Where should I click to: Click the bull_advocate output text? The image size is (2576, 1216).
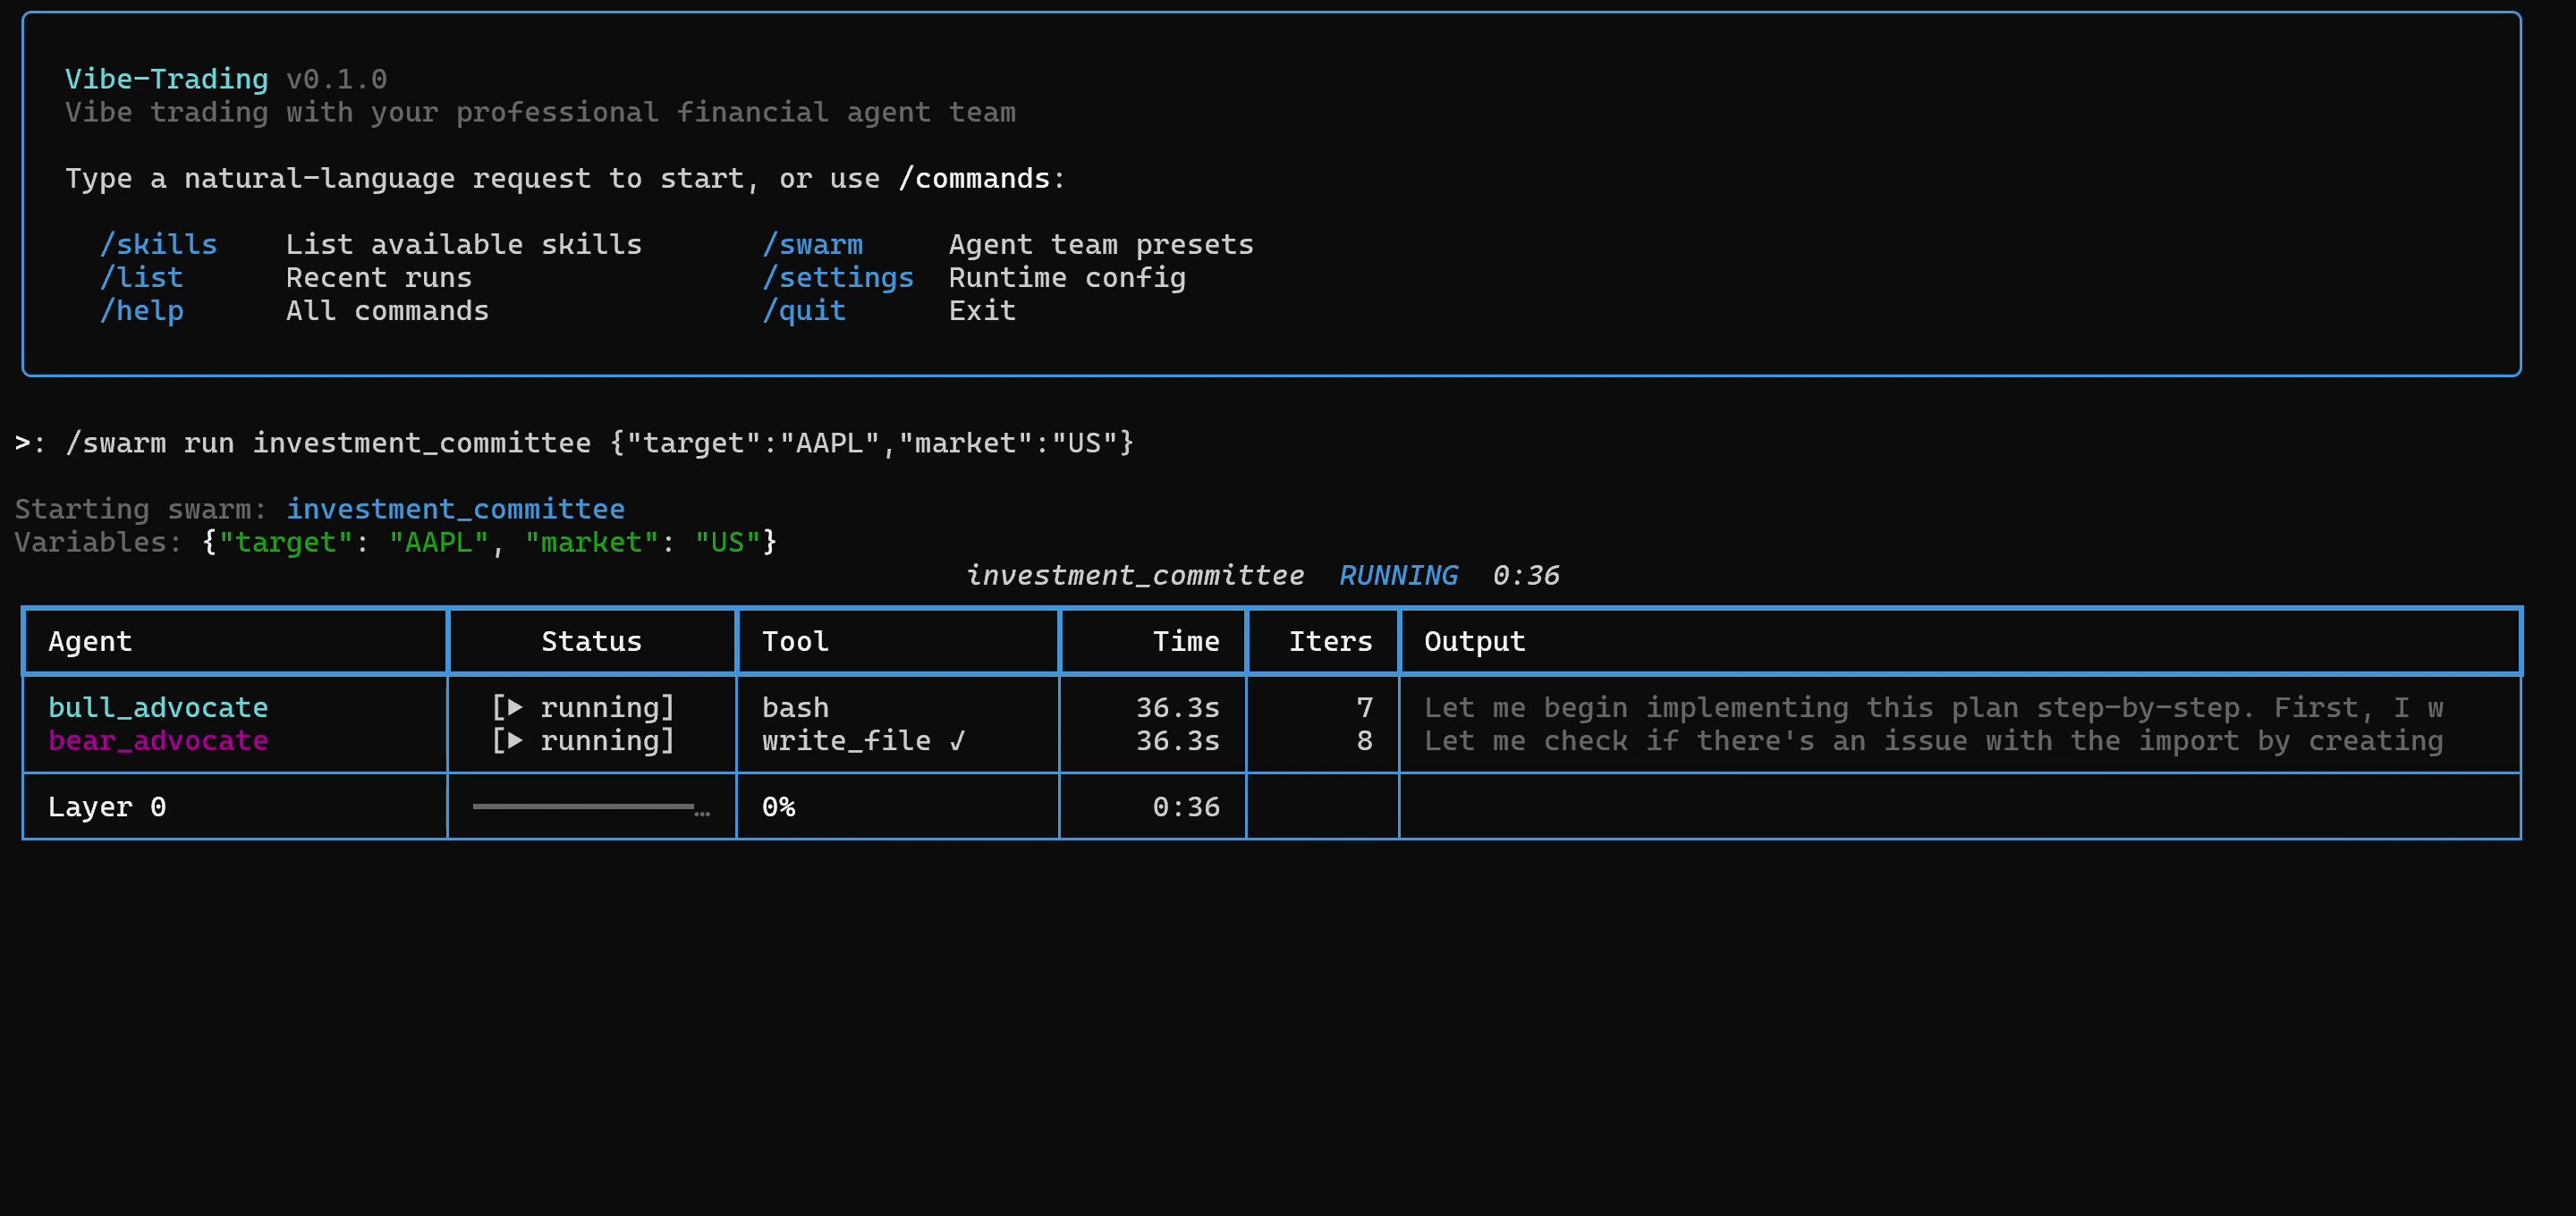coord(1933,708)
